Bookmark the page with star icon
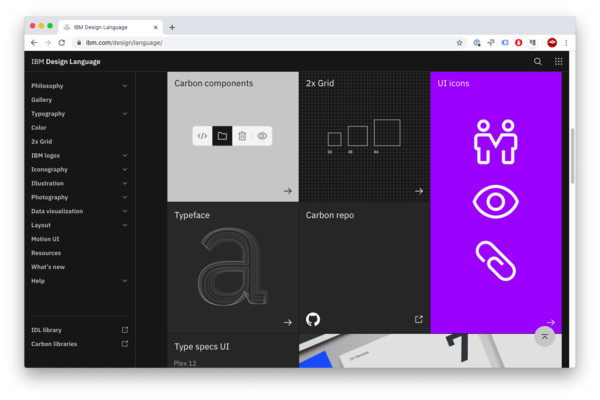 [x=459, y=42]
